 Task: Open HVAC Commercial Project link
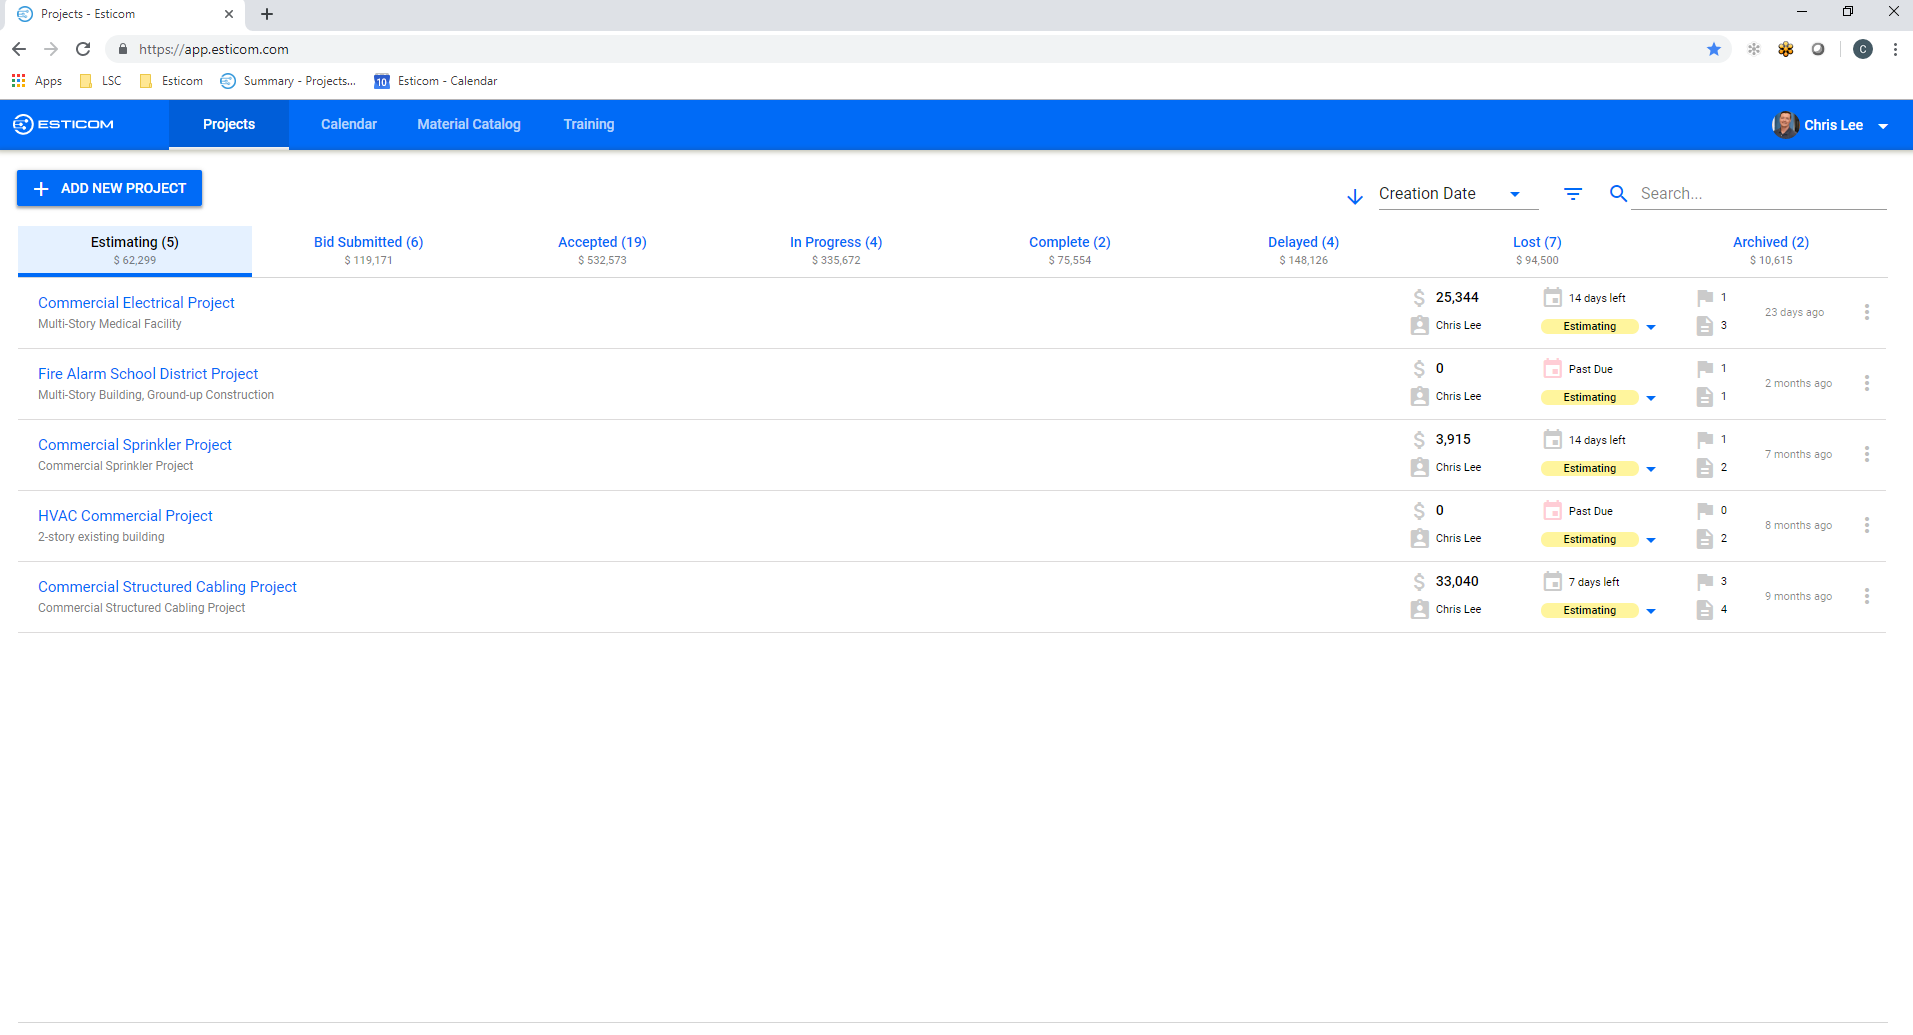(125, 516)
